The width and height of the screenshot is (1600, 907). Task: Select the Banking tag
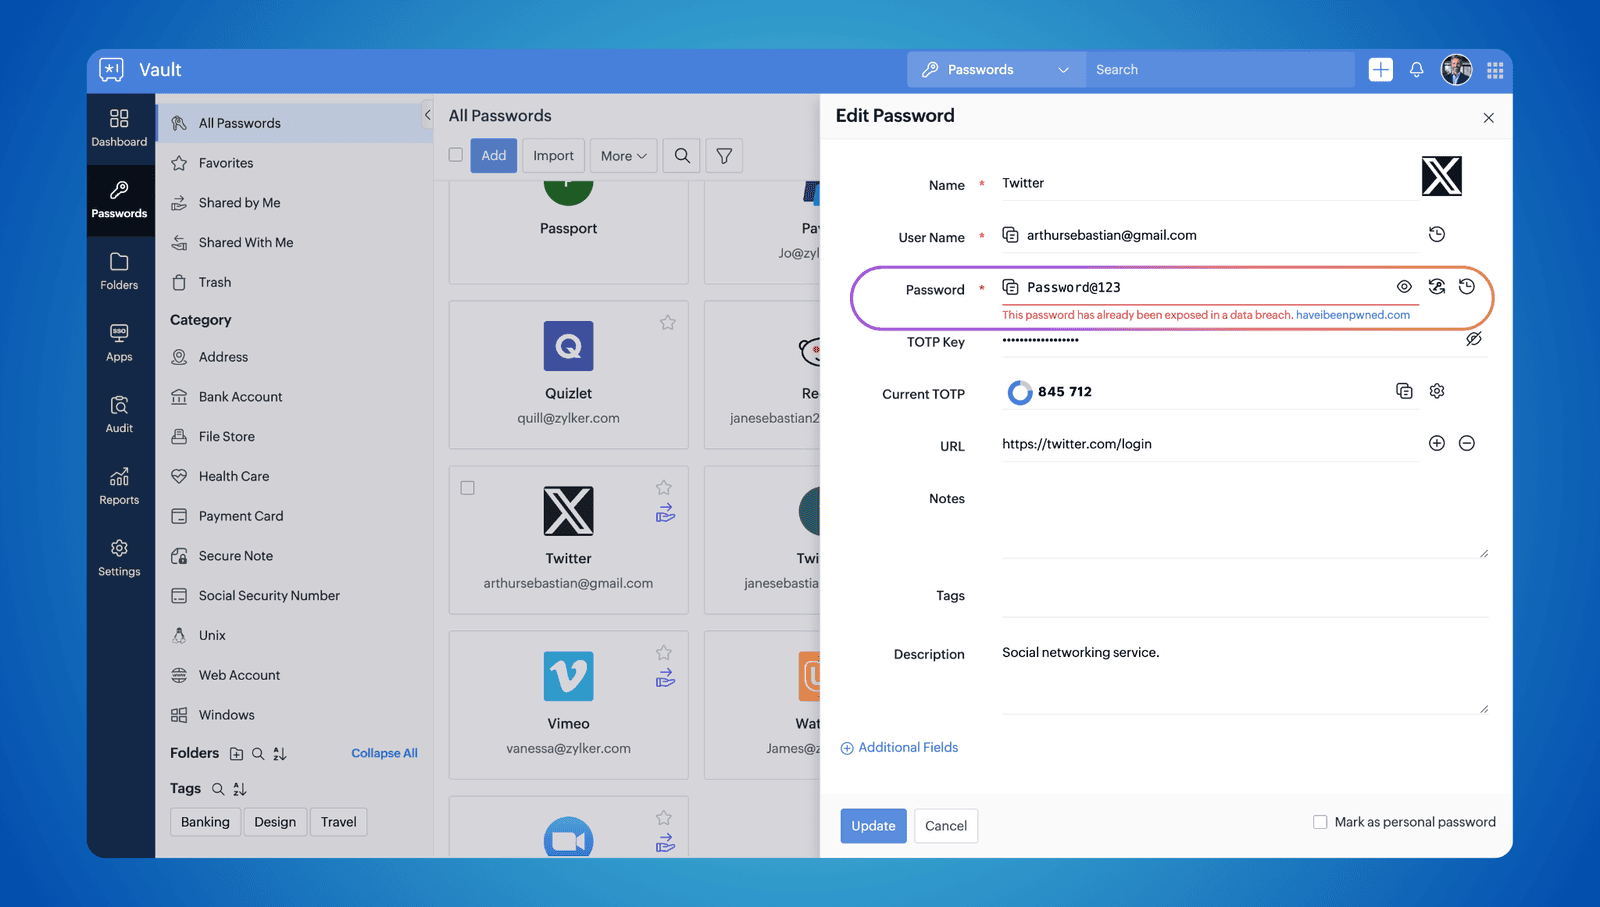pyautogui.click(x=205, y=822)
